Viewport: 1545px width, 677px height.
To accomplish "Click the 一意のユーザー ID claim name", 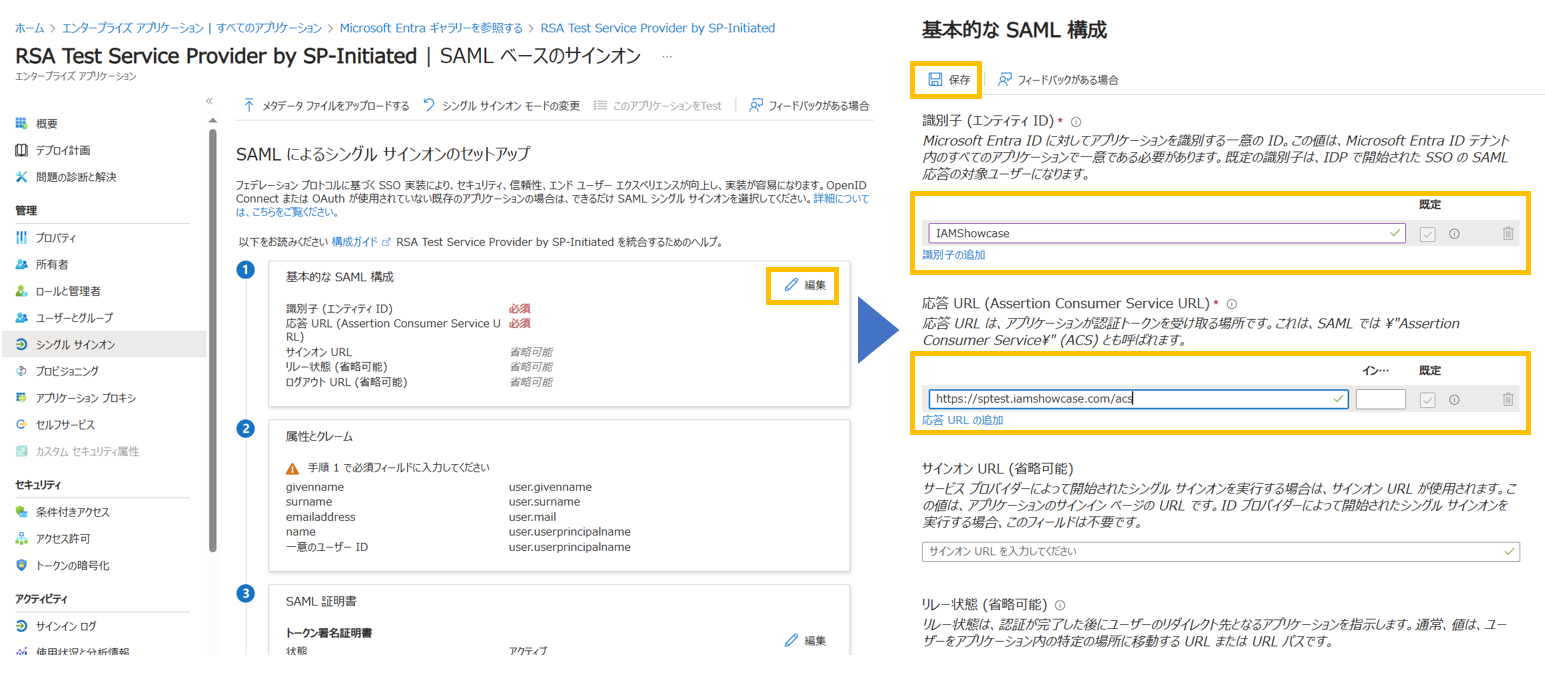I will click(x=327, y=547).
